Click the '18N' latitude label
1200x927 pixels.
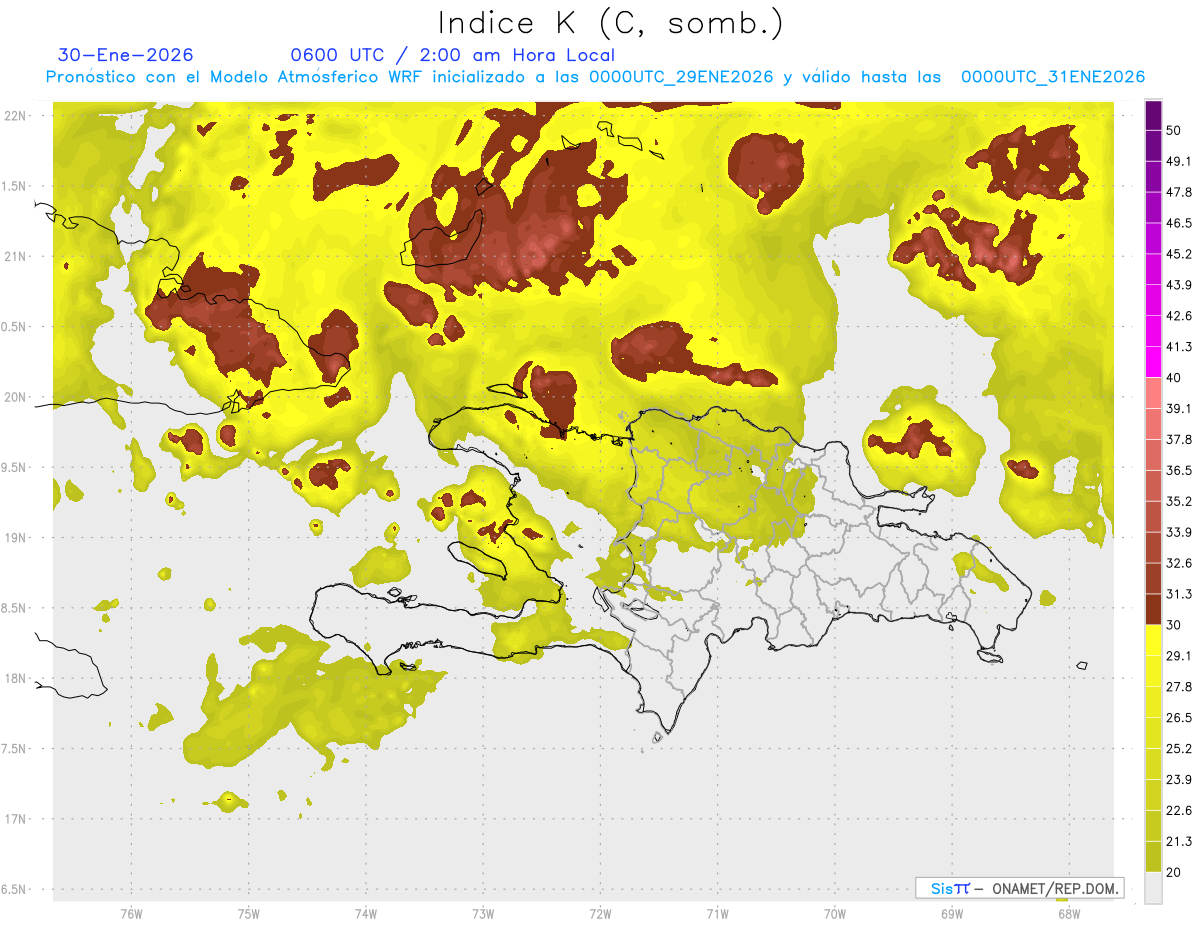15,678
